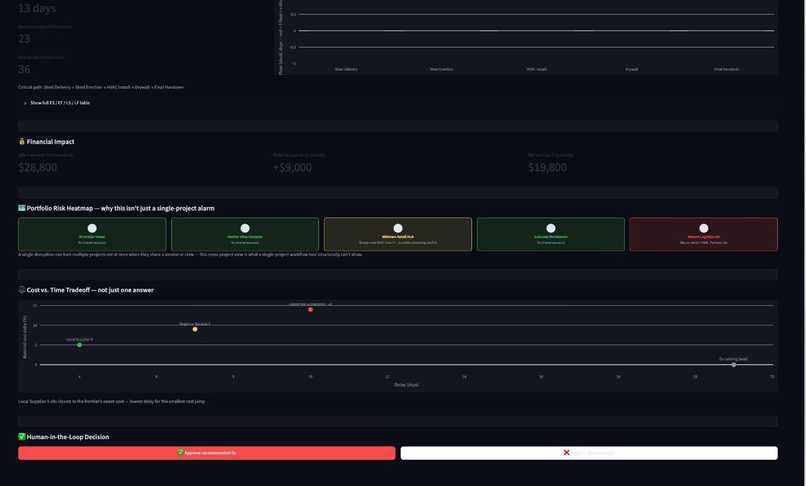Click the '+$9,000' financial metric value
The image size is (806, 486).
point(292,168)
